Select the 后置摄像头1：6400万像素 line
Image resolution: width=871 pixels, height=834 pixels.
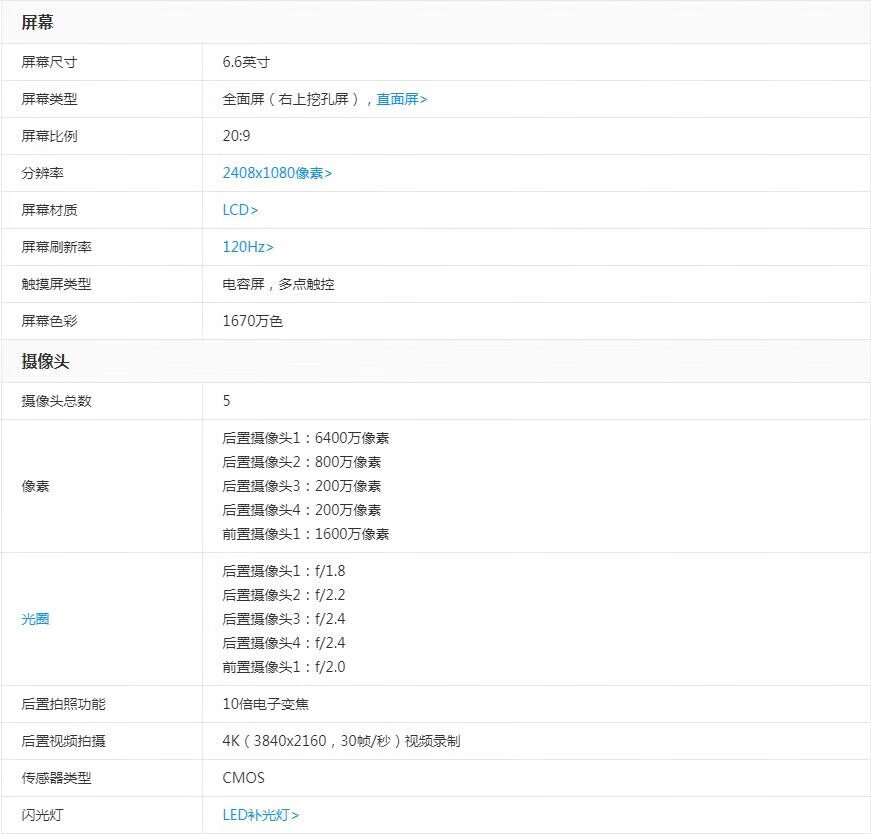point(305,438)
